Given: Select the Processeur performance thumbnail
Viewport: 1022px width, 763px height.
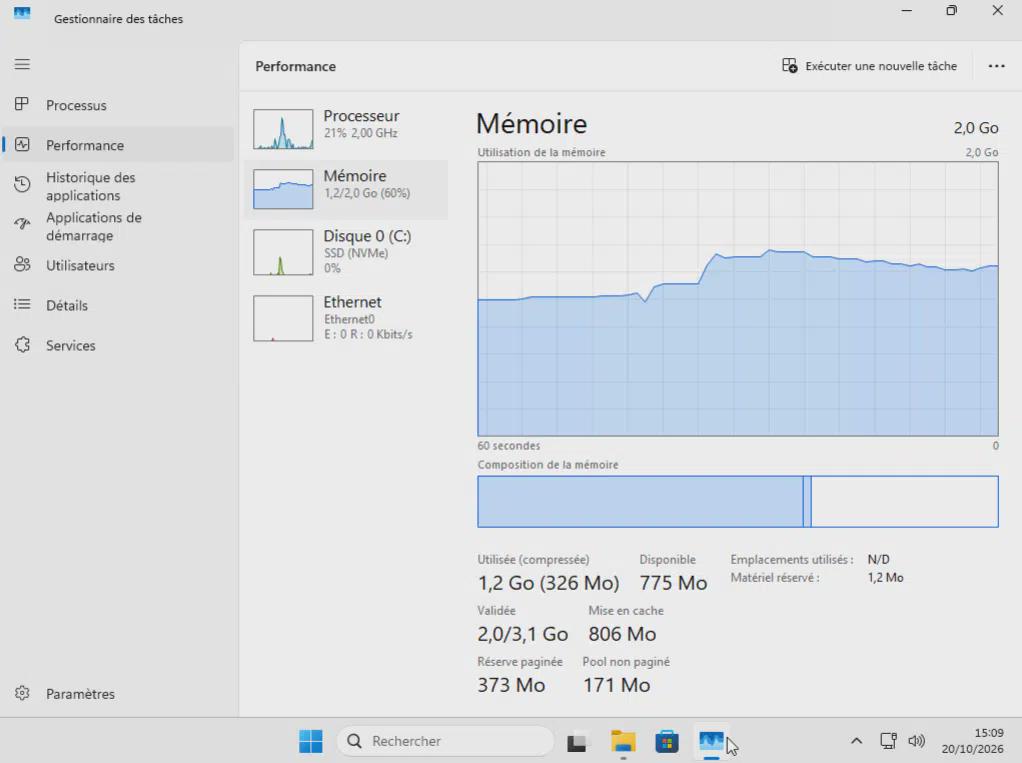Looking at the screenshot, I should pos(284,129).
